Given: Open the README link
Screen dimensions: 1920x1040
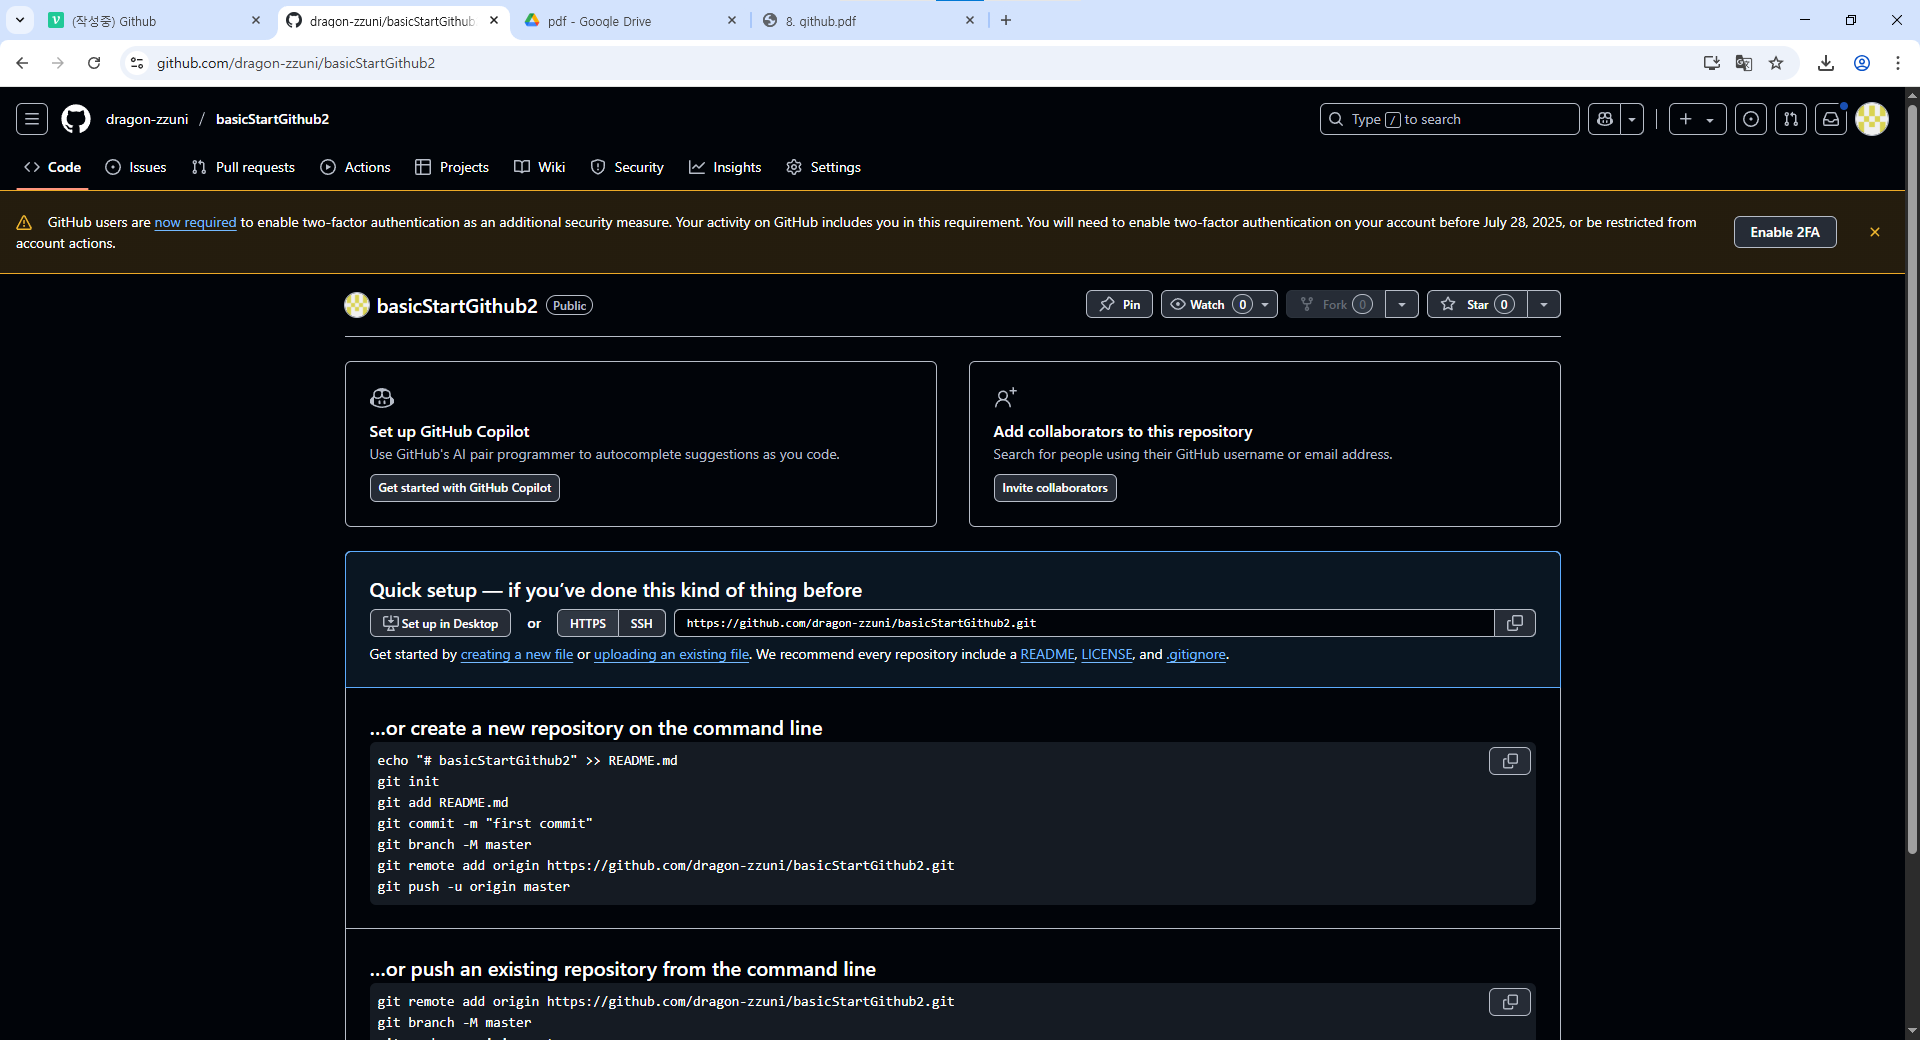Looking at the screenshot, I should point(1047,654).
